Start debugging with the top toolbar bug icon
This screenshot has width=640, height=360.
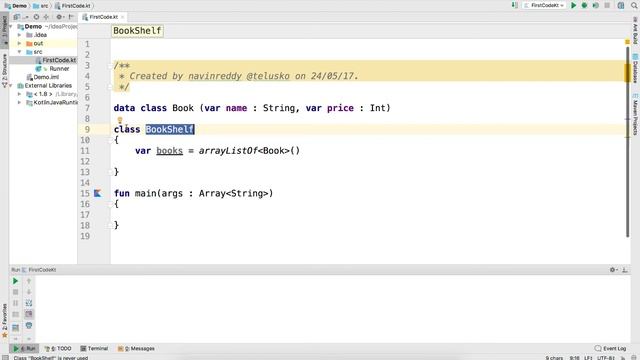coord(584,5)
